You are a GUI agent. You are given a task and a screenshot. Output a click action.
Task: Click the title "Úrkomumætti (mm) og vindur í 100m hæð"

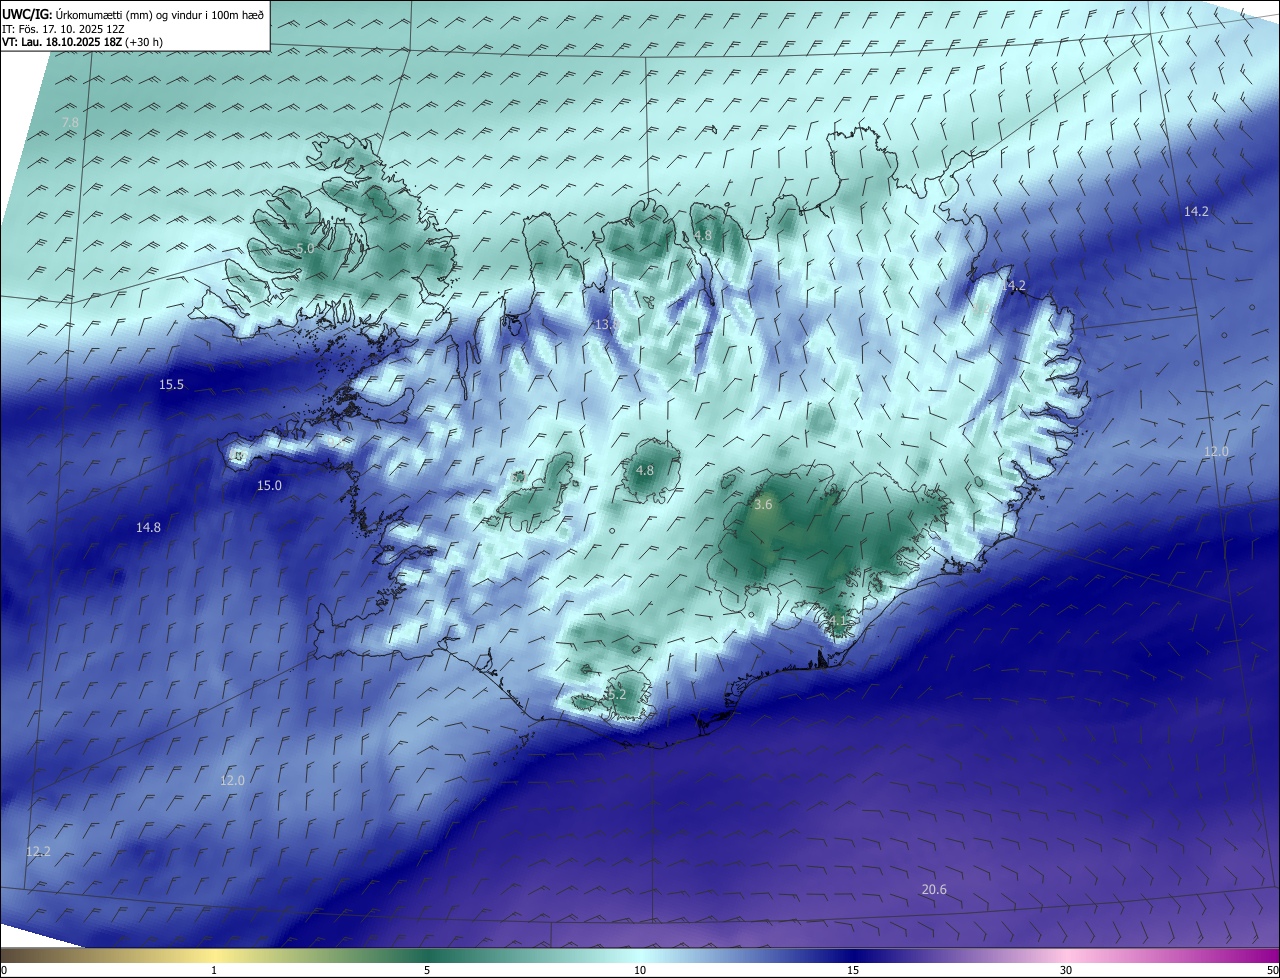(x=159, y=13)
